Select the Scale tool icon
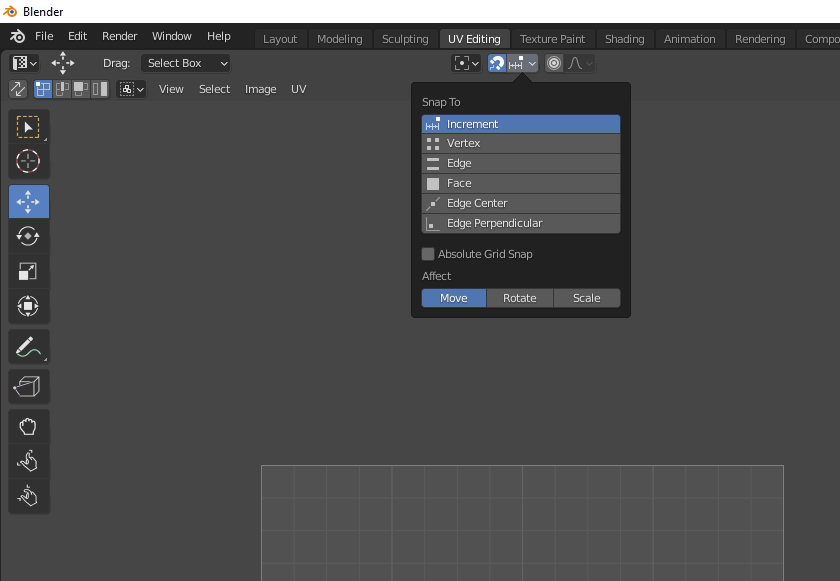The image size is (840, 581). pyautogui.click(x=28, y=271)
